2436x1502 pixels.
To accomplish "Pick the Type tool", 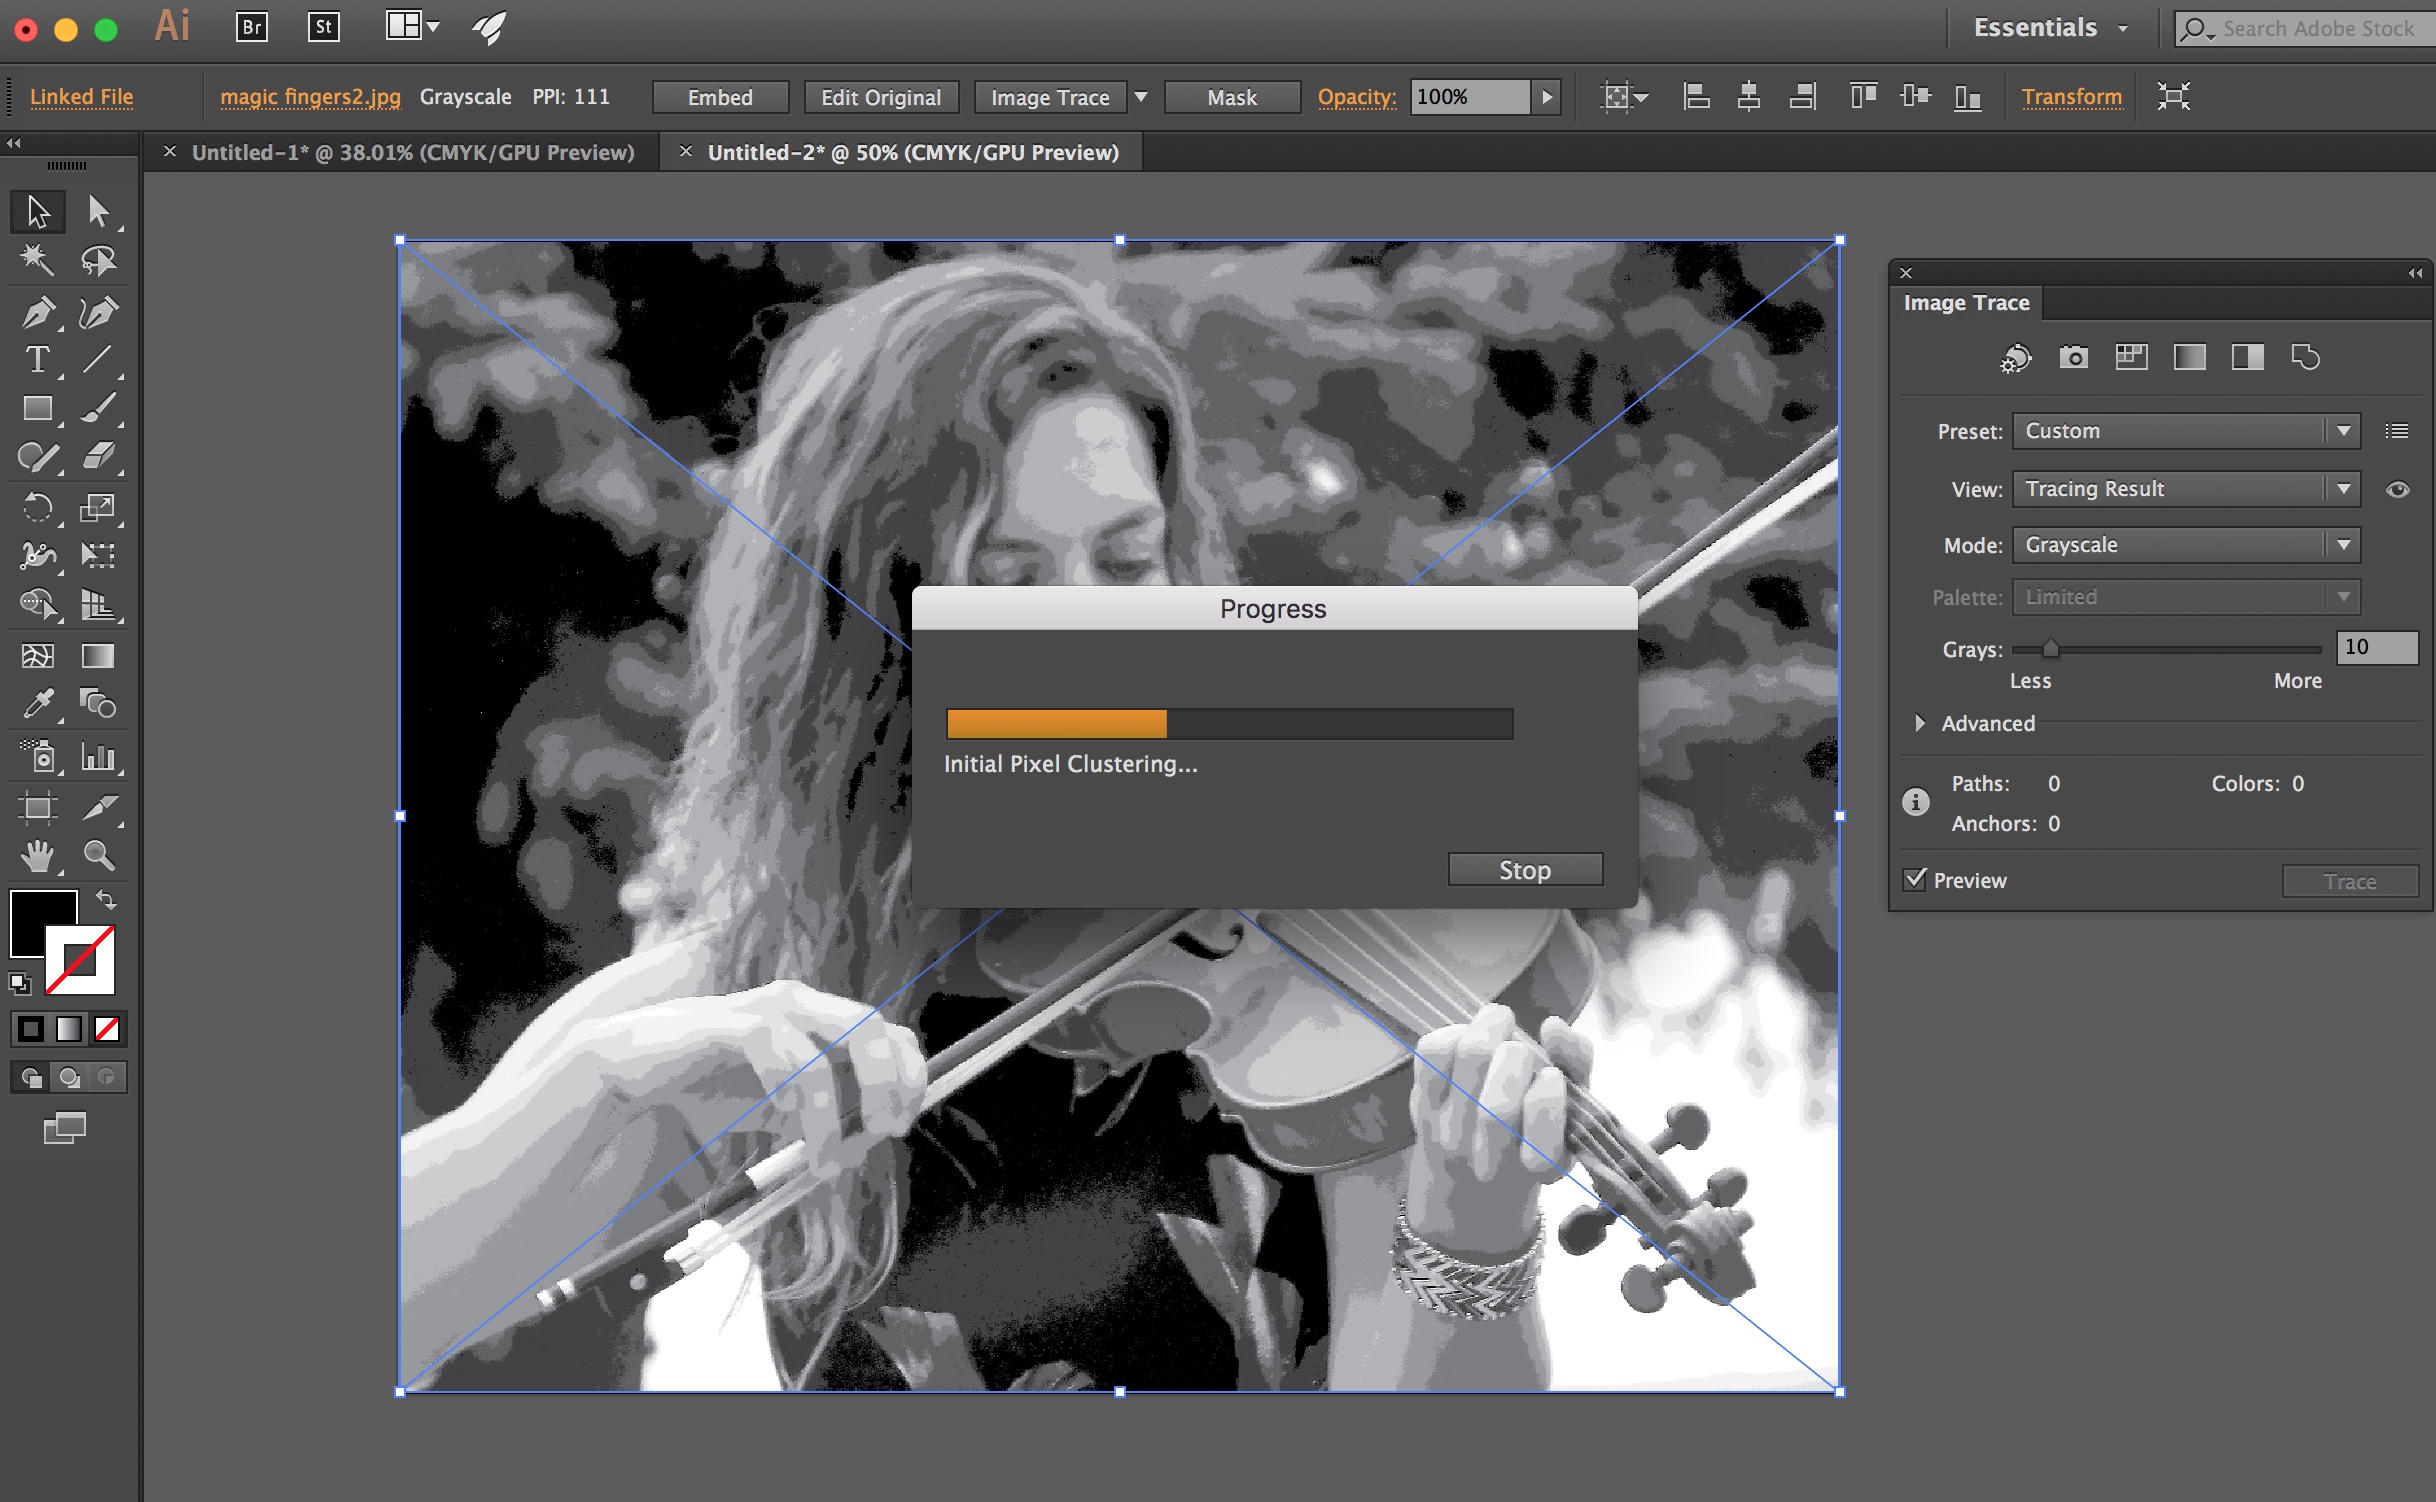I will point(38,360).
